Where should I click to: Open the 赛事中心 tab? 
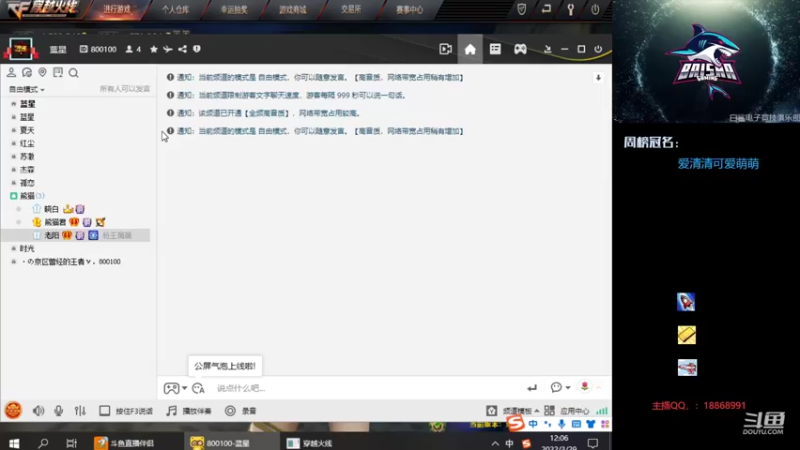(410, 10)
